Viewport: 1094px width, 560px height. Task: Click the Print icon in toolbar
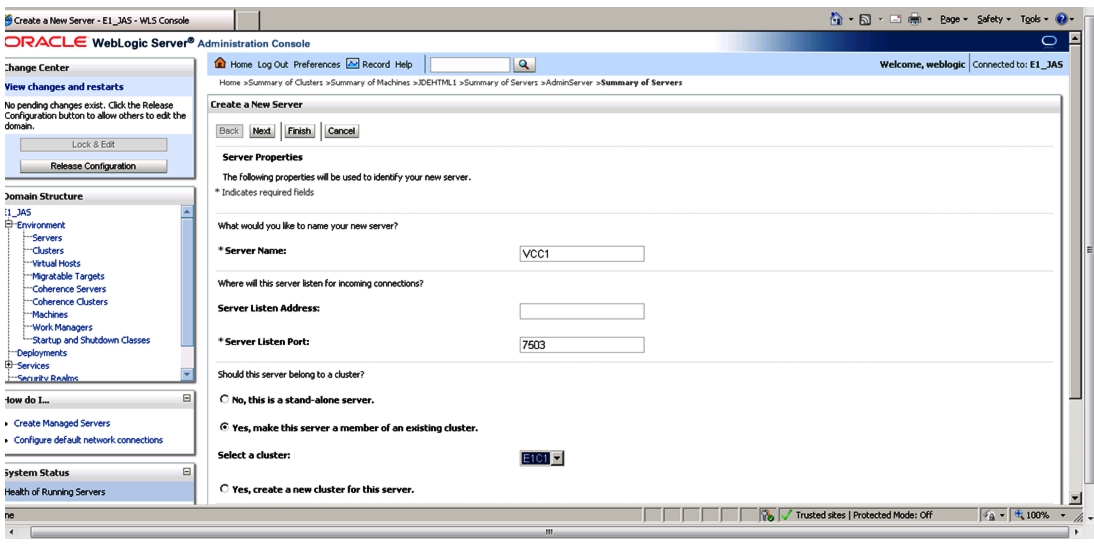click(x=915, y=20)
